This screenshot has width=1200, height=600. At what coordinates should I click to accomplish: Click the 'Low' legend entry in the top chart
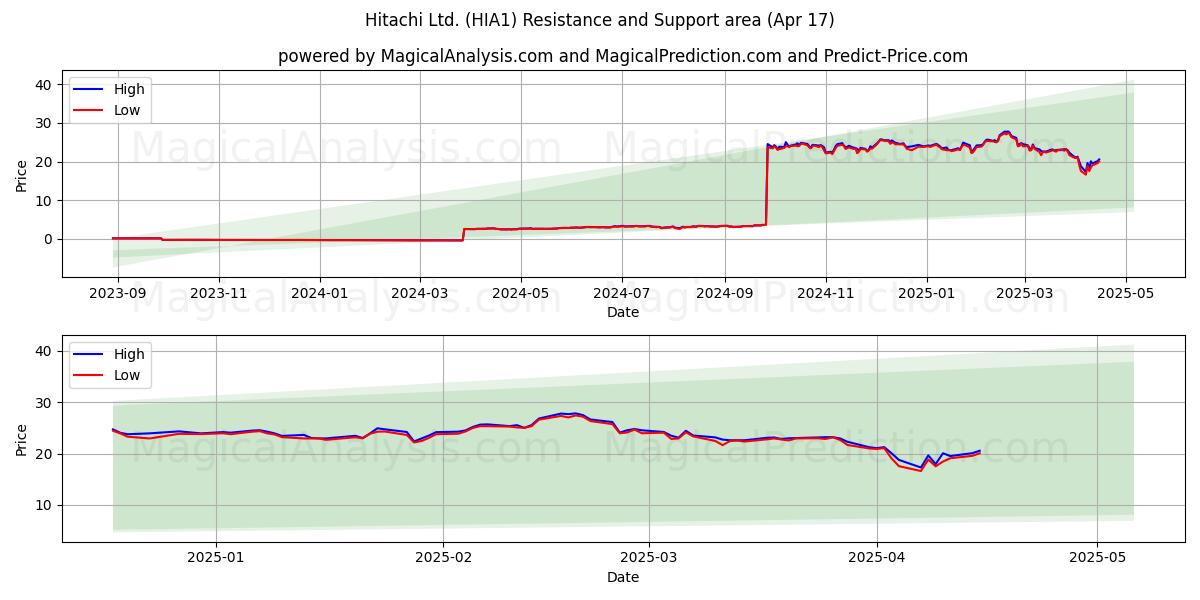(x=127, y=110)
